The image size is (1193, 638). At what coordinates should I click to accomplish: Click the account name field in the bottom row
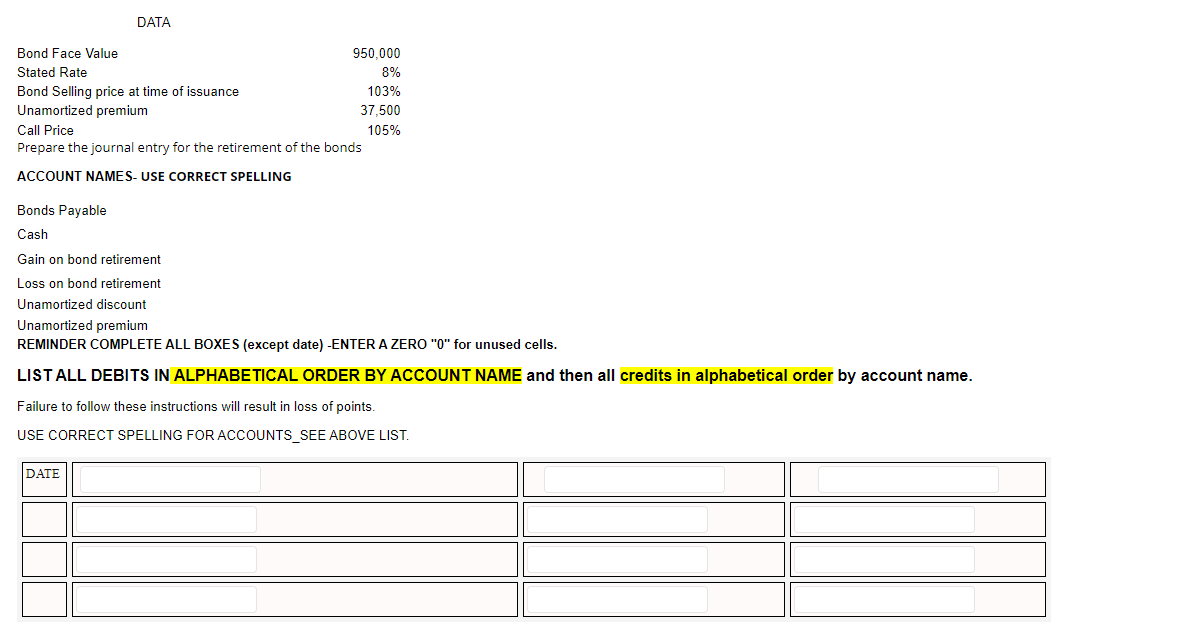(x=165, y=599)
